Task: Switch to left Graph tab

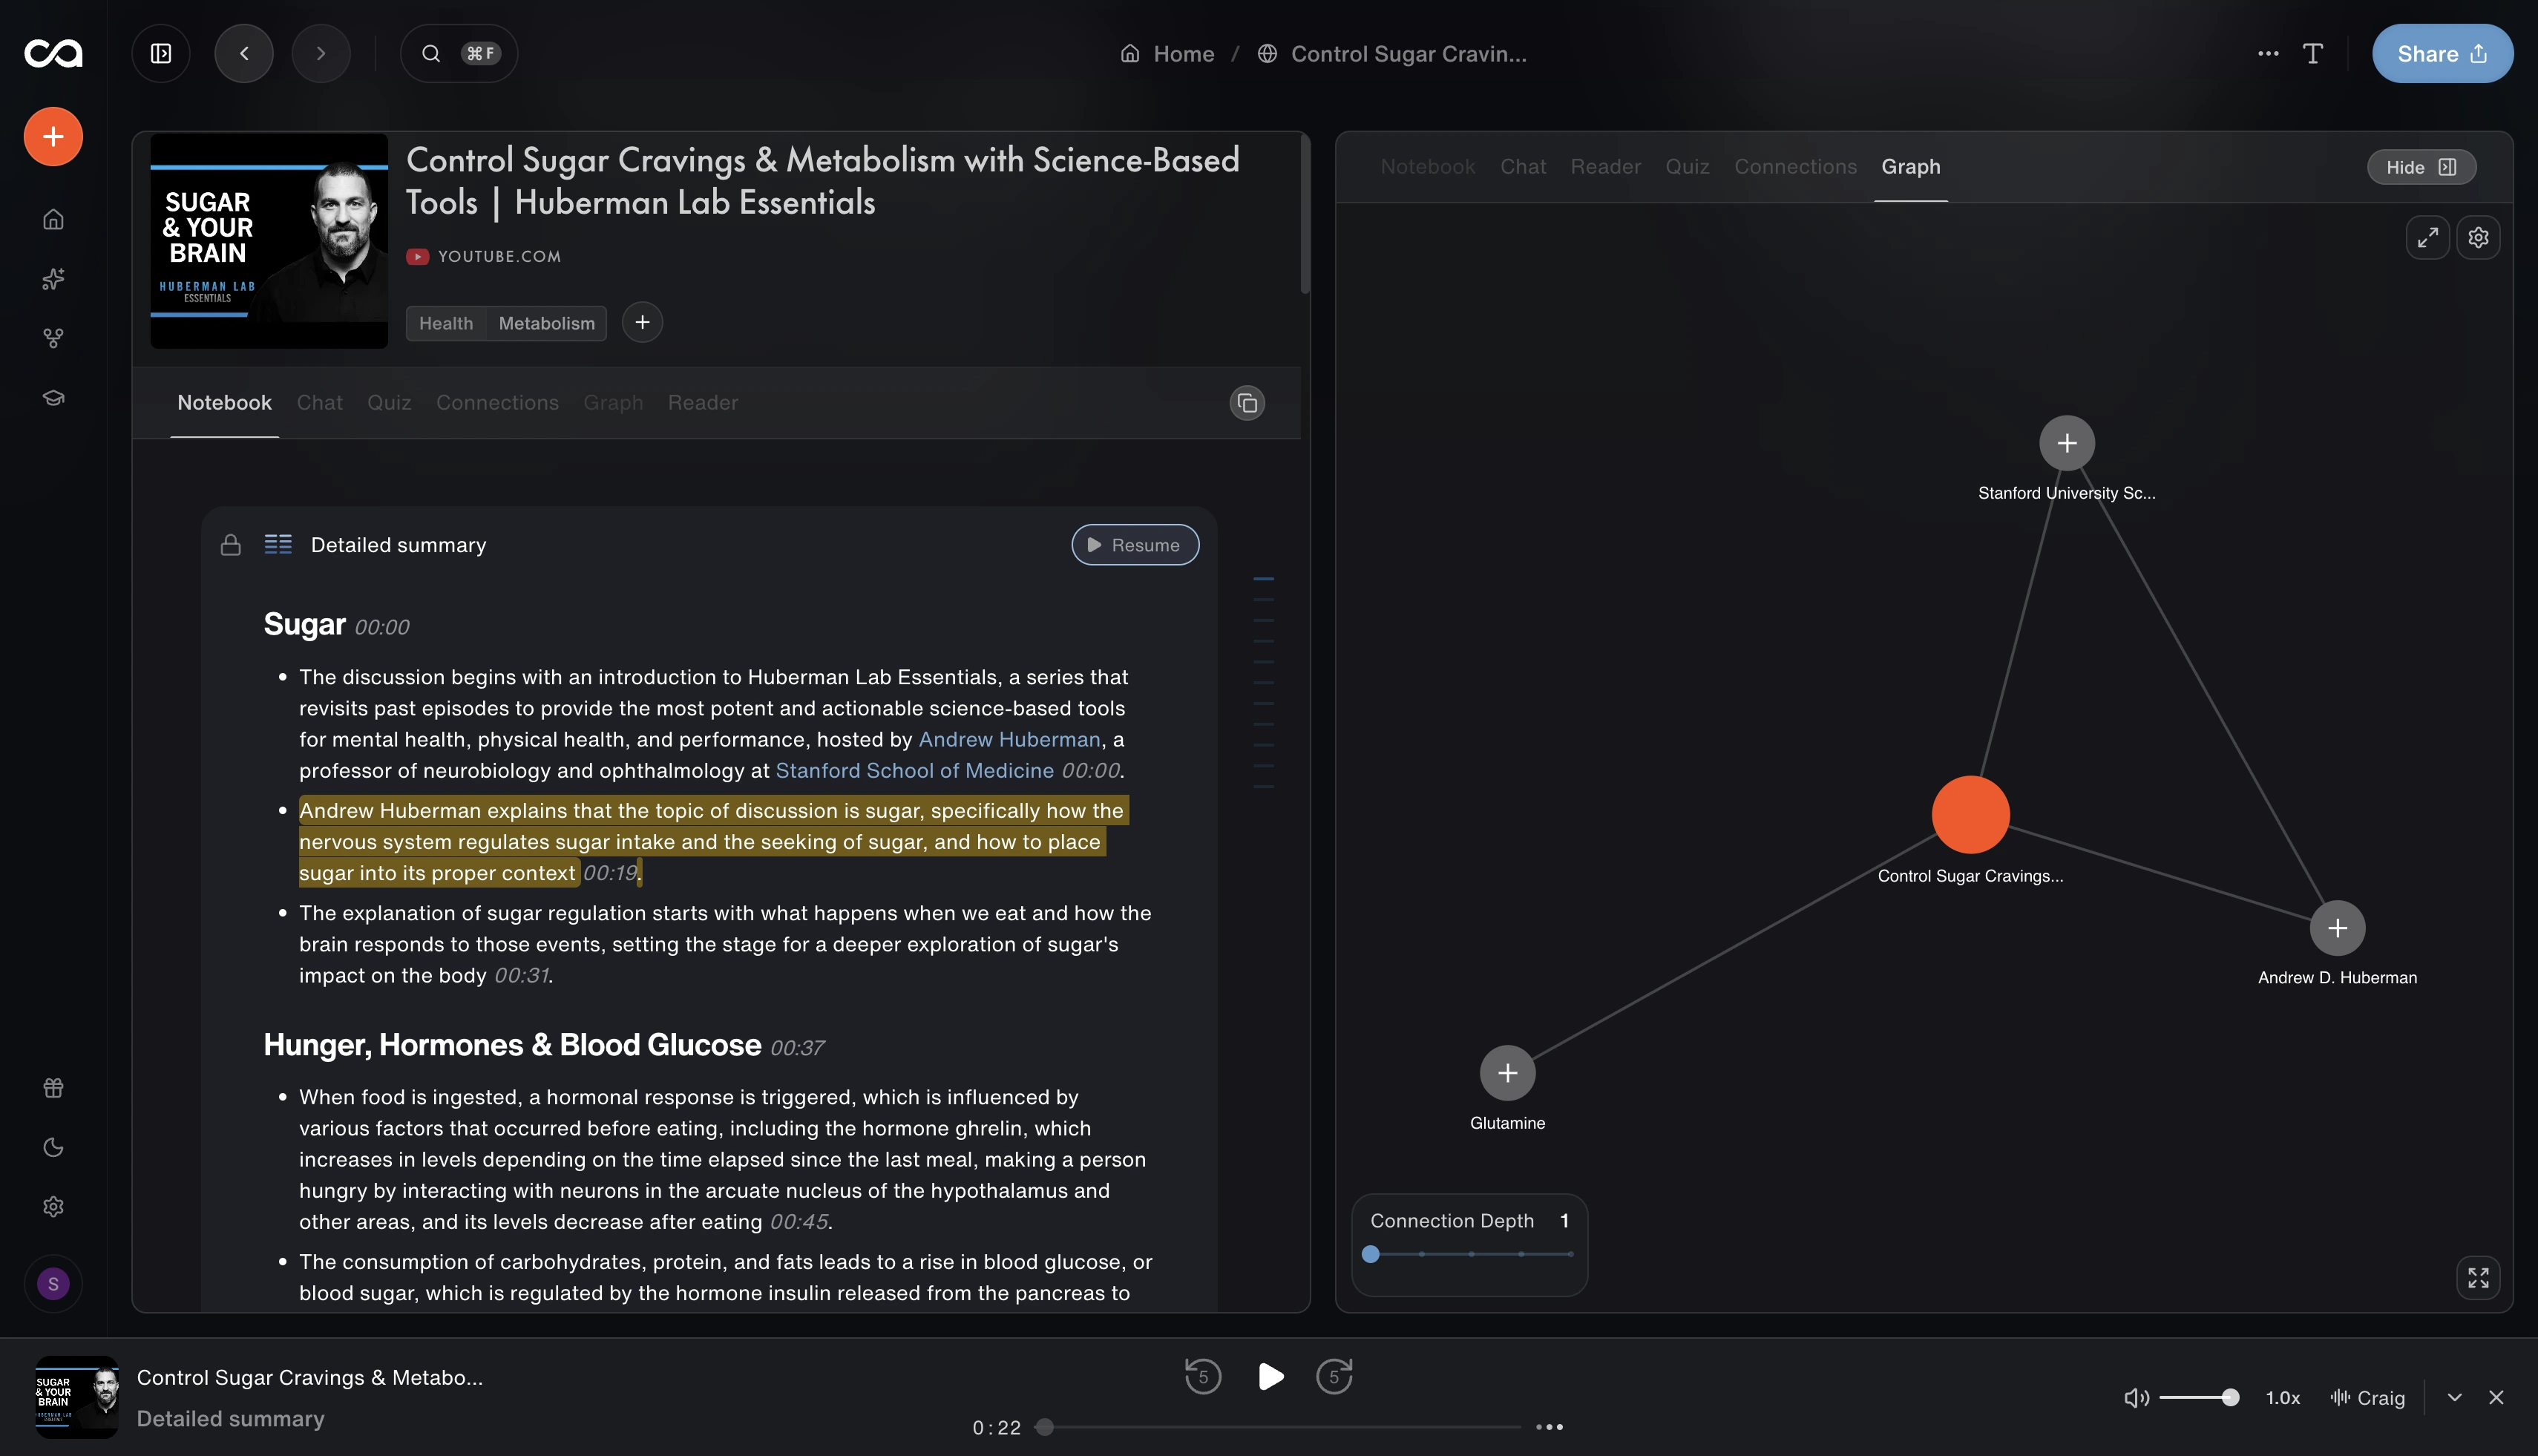Action: tap(613, 402)
